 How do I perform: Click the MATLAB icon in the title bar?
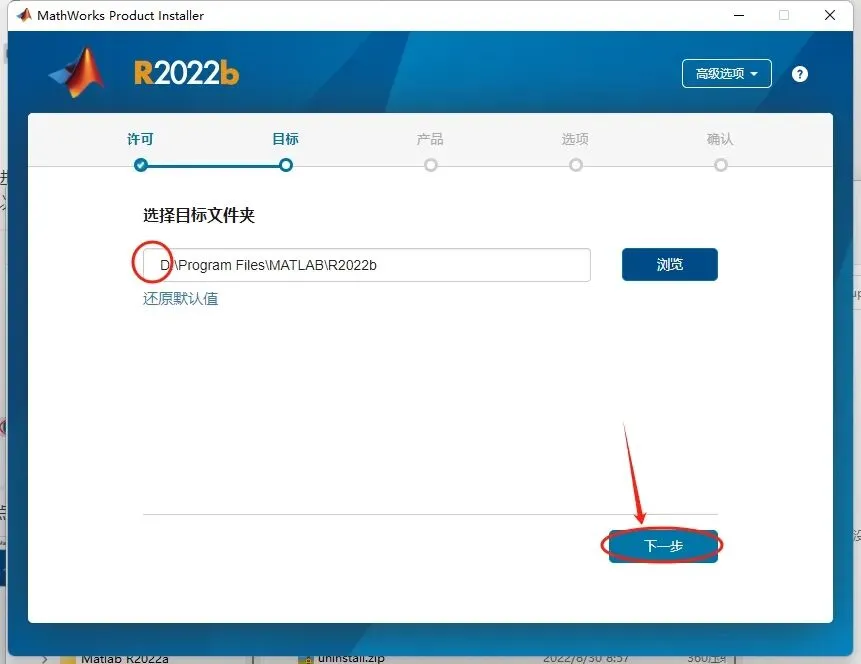(x=24, y=15)
